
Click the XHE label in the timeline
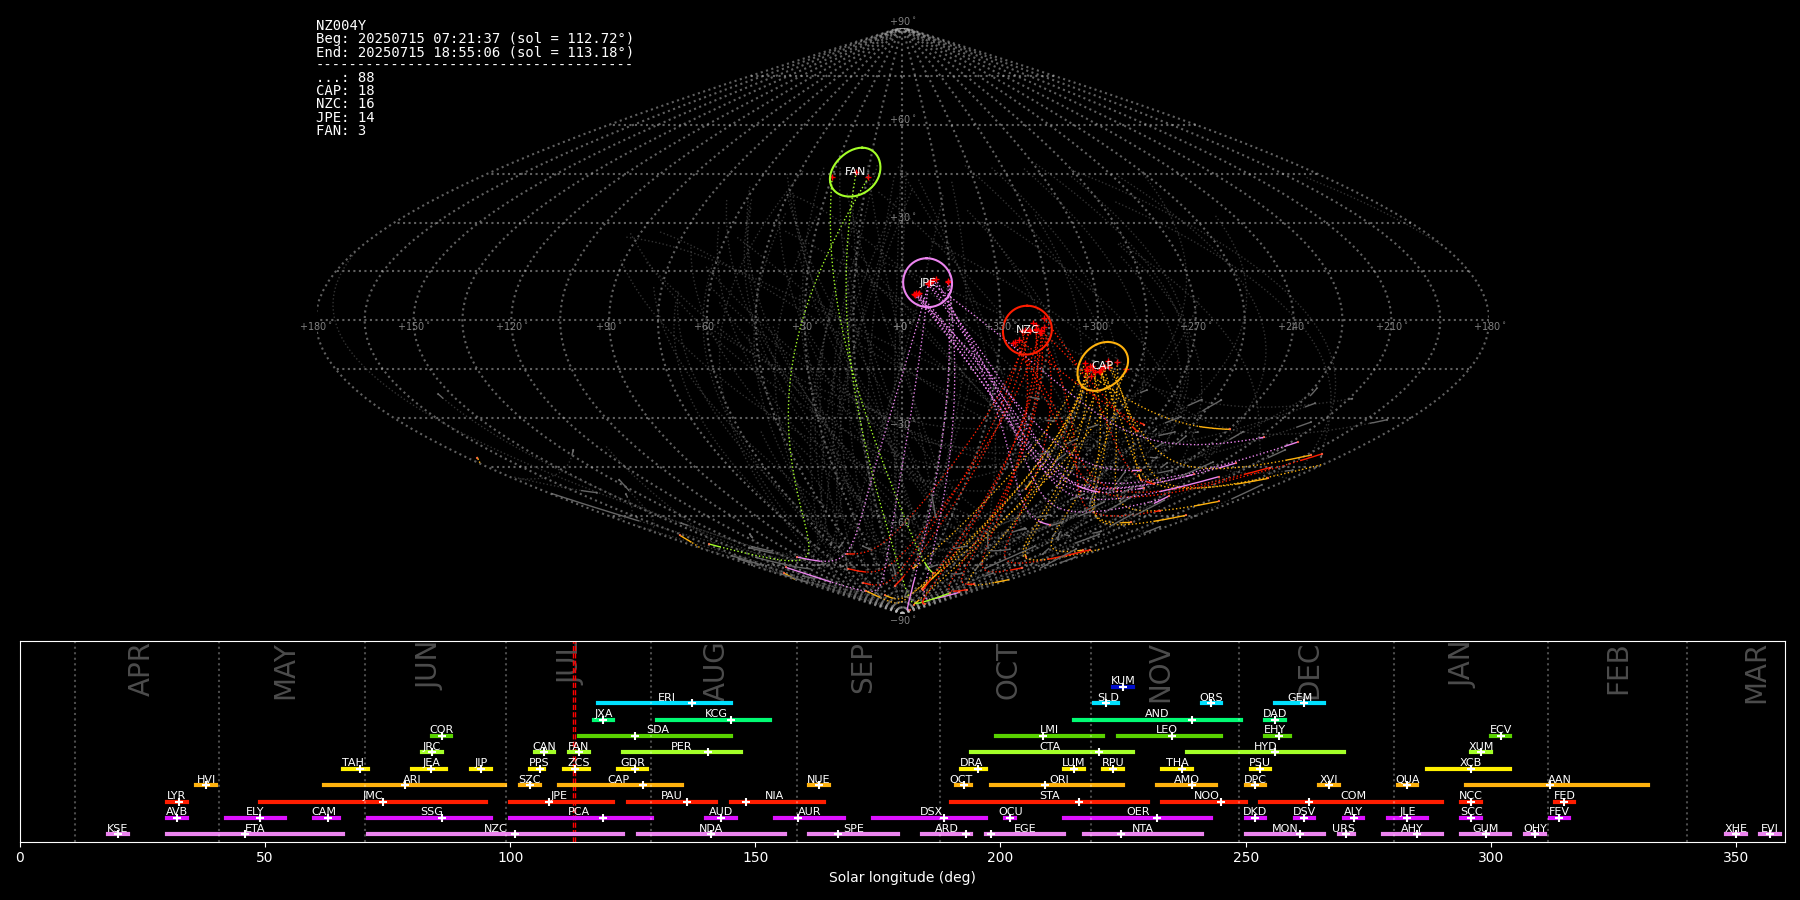click(1735, 828)
